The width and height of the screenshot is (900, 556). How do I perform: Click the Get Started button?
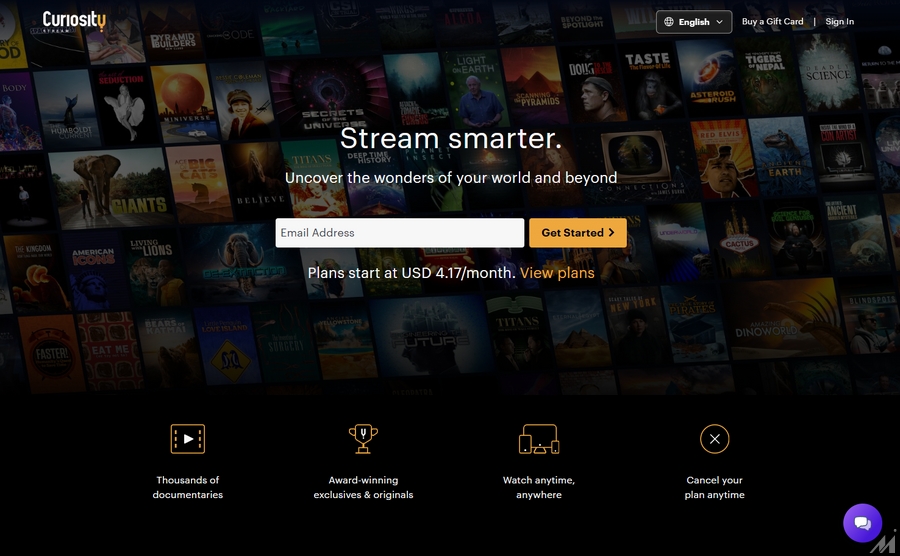(x=578, y=232)
